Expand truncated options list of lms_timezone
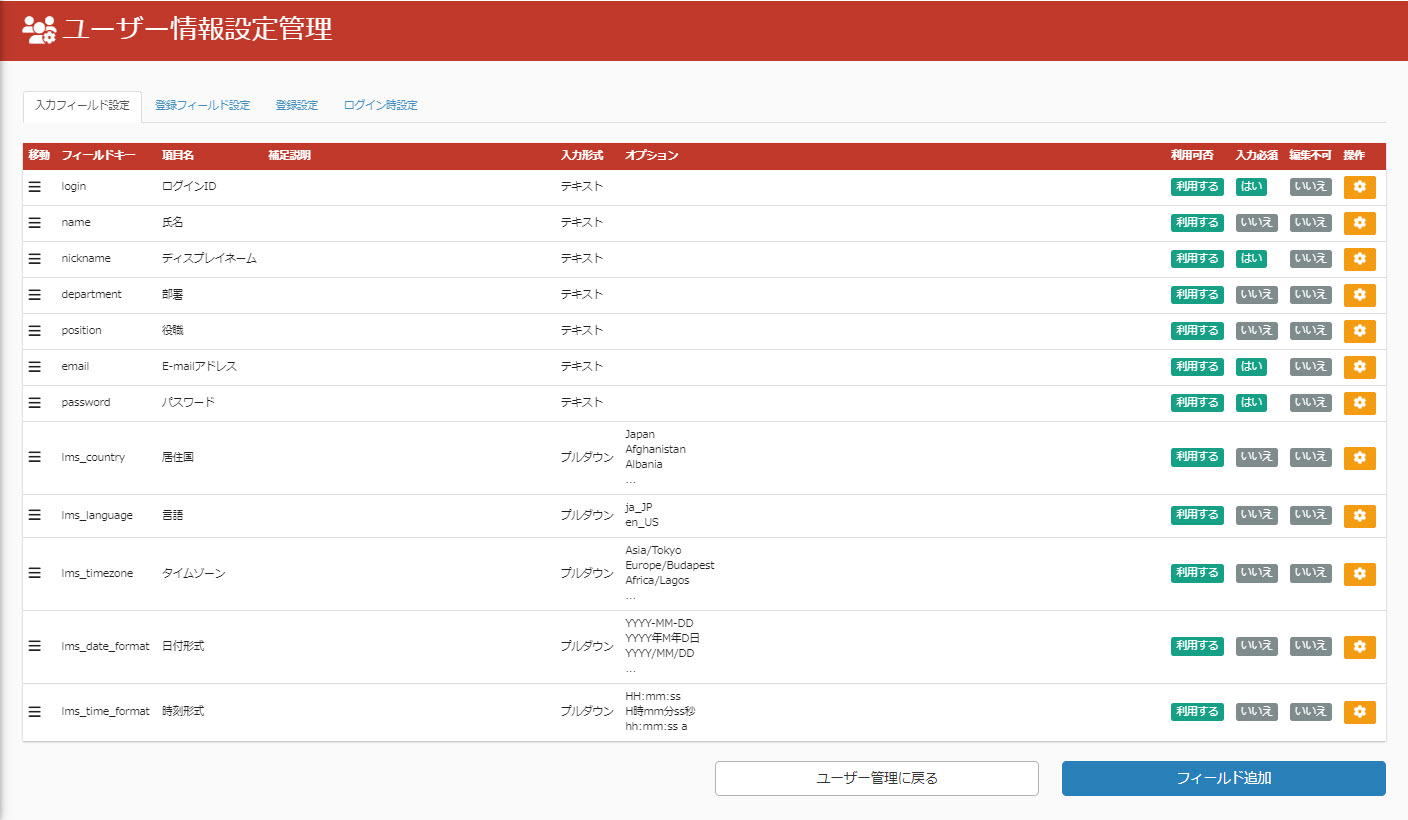This screenshot has width=1408, height=820. tap(630, 596)
